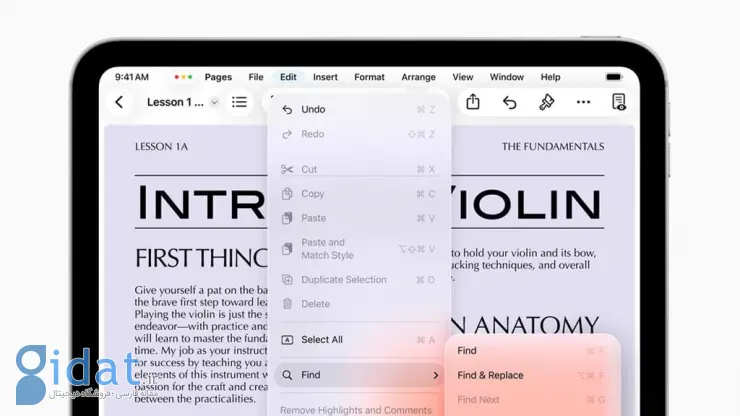Choose Delete in the Edit menu

coord(359,304)
